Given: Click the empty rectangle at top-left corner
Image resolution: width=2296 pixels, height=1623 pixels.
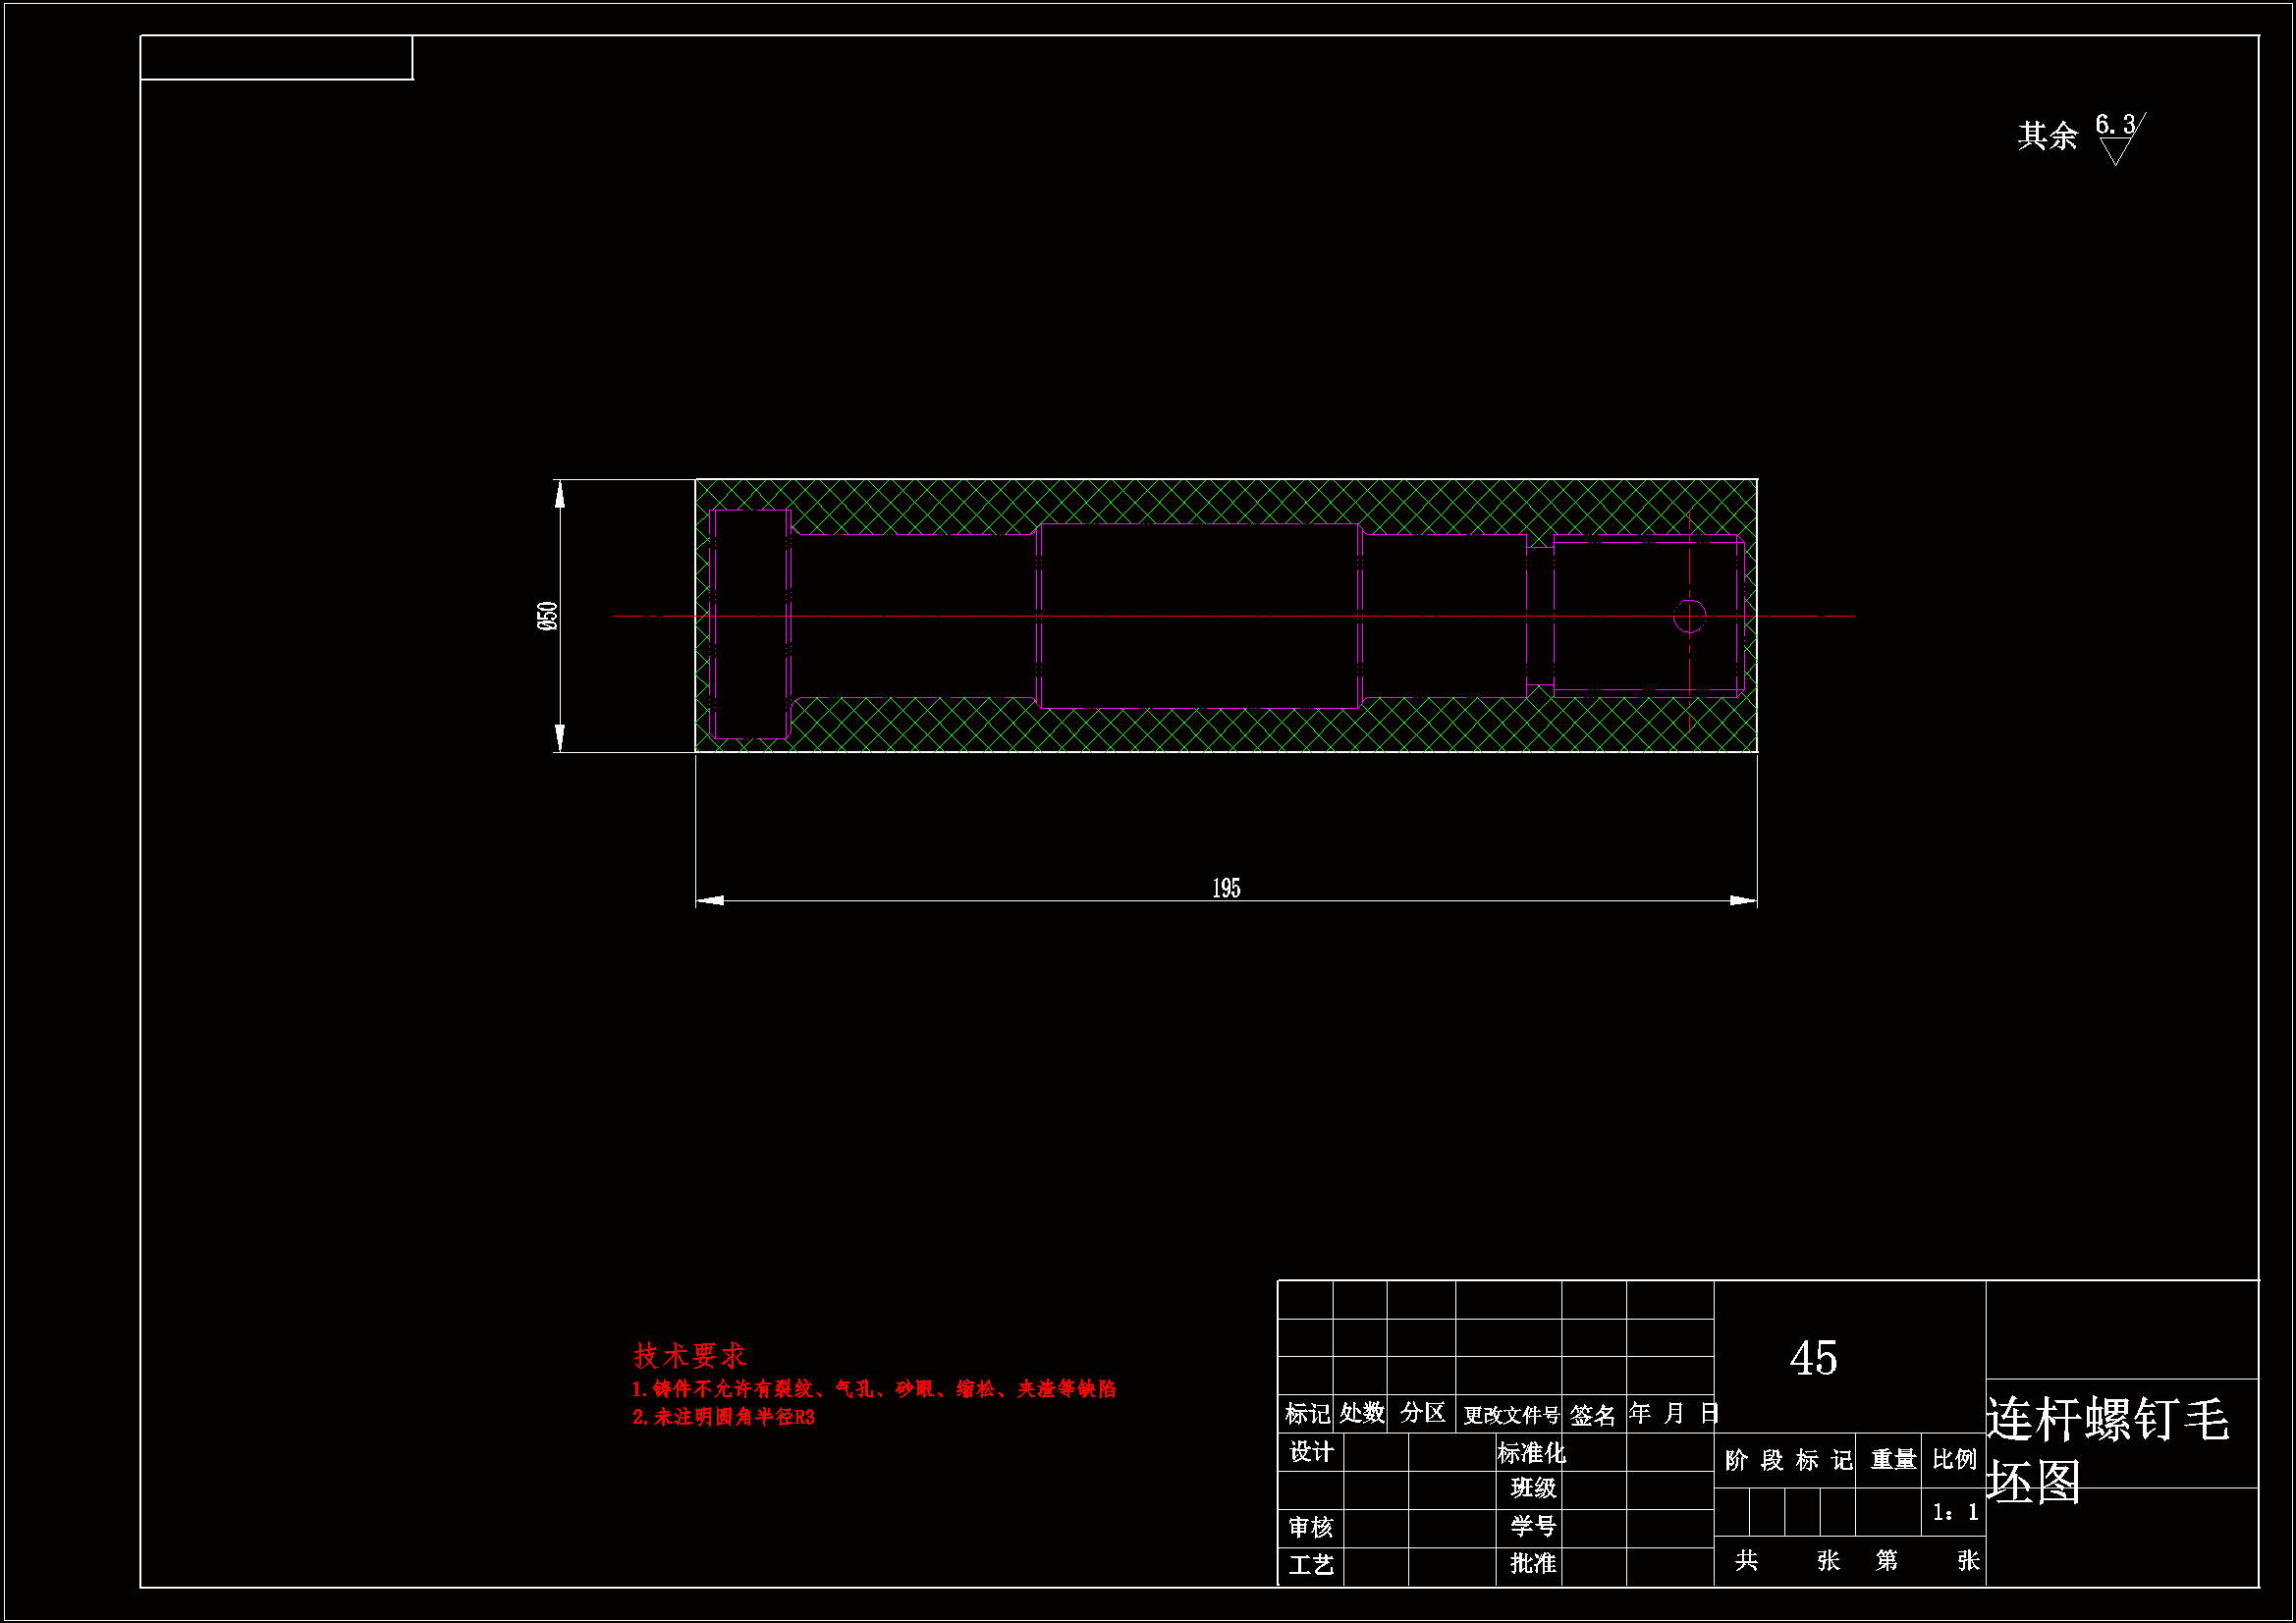Looking at the screenshot, I should point(276,58).
